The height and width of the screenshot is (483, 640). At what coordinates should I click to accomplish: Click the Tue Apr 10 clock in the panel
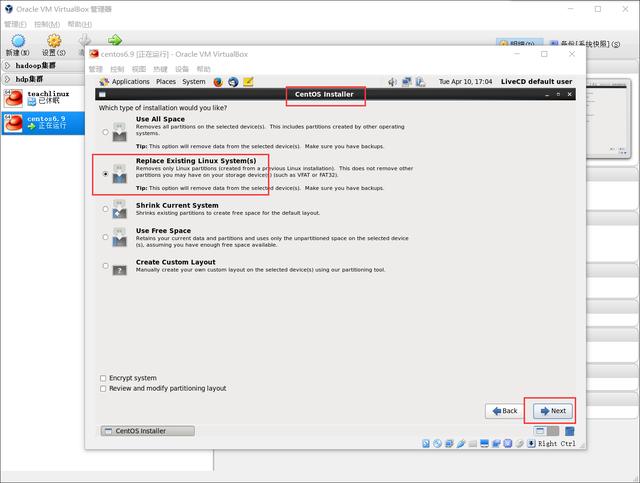465,82
